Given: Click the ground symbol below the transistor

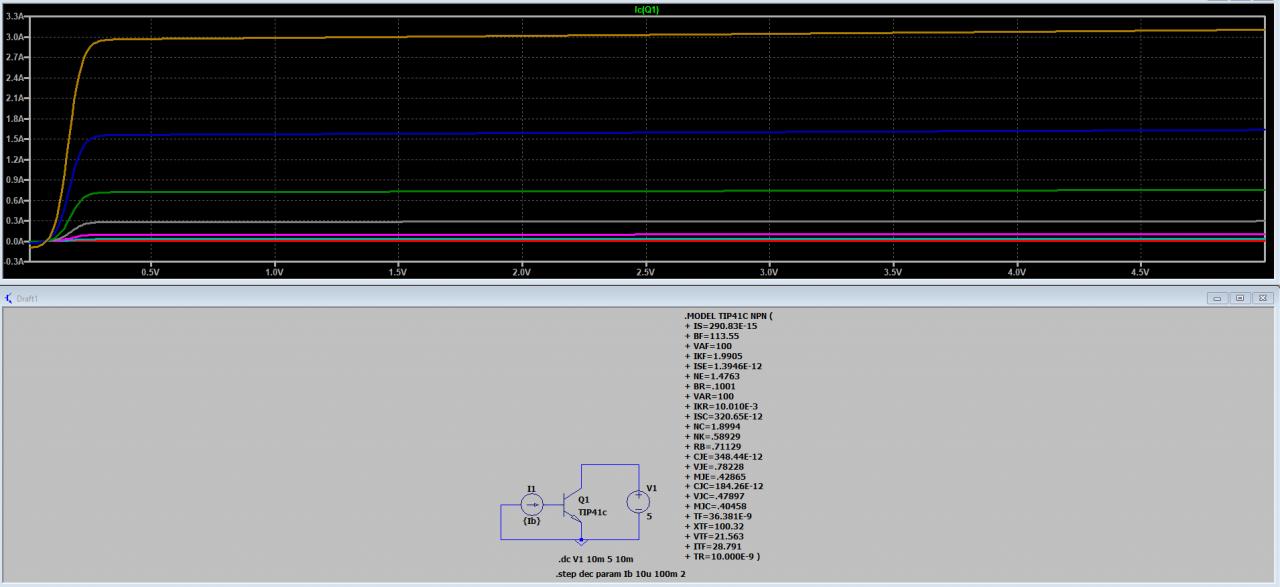Looking at the screenshot, I should click(582, 541).
